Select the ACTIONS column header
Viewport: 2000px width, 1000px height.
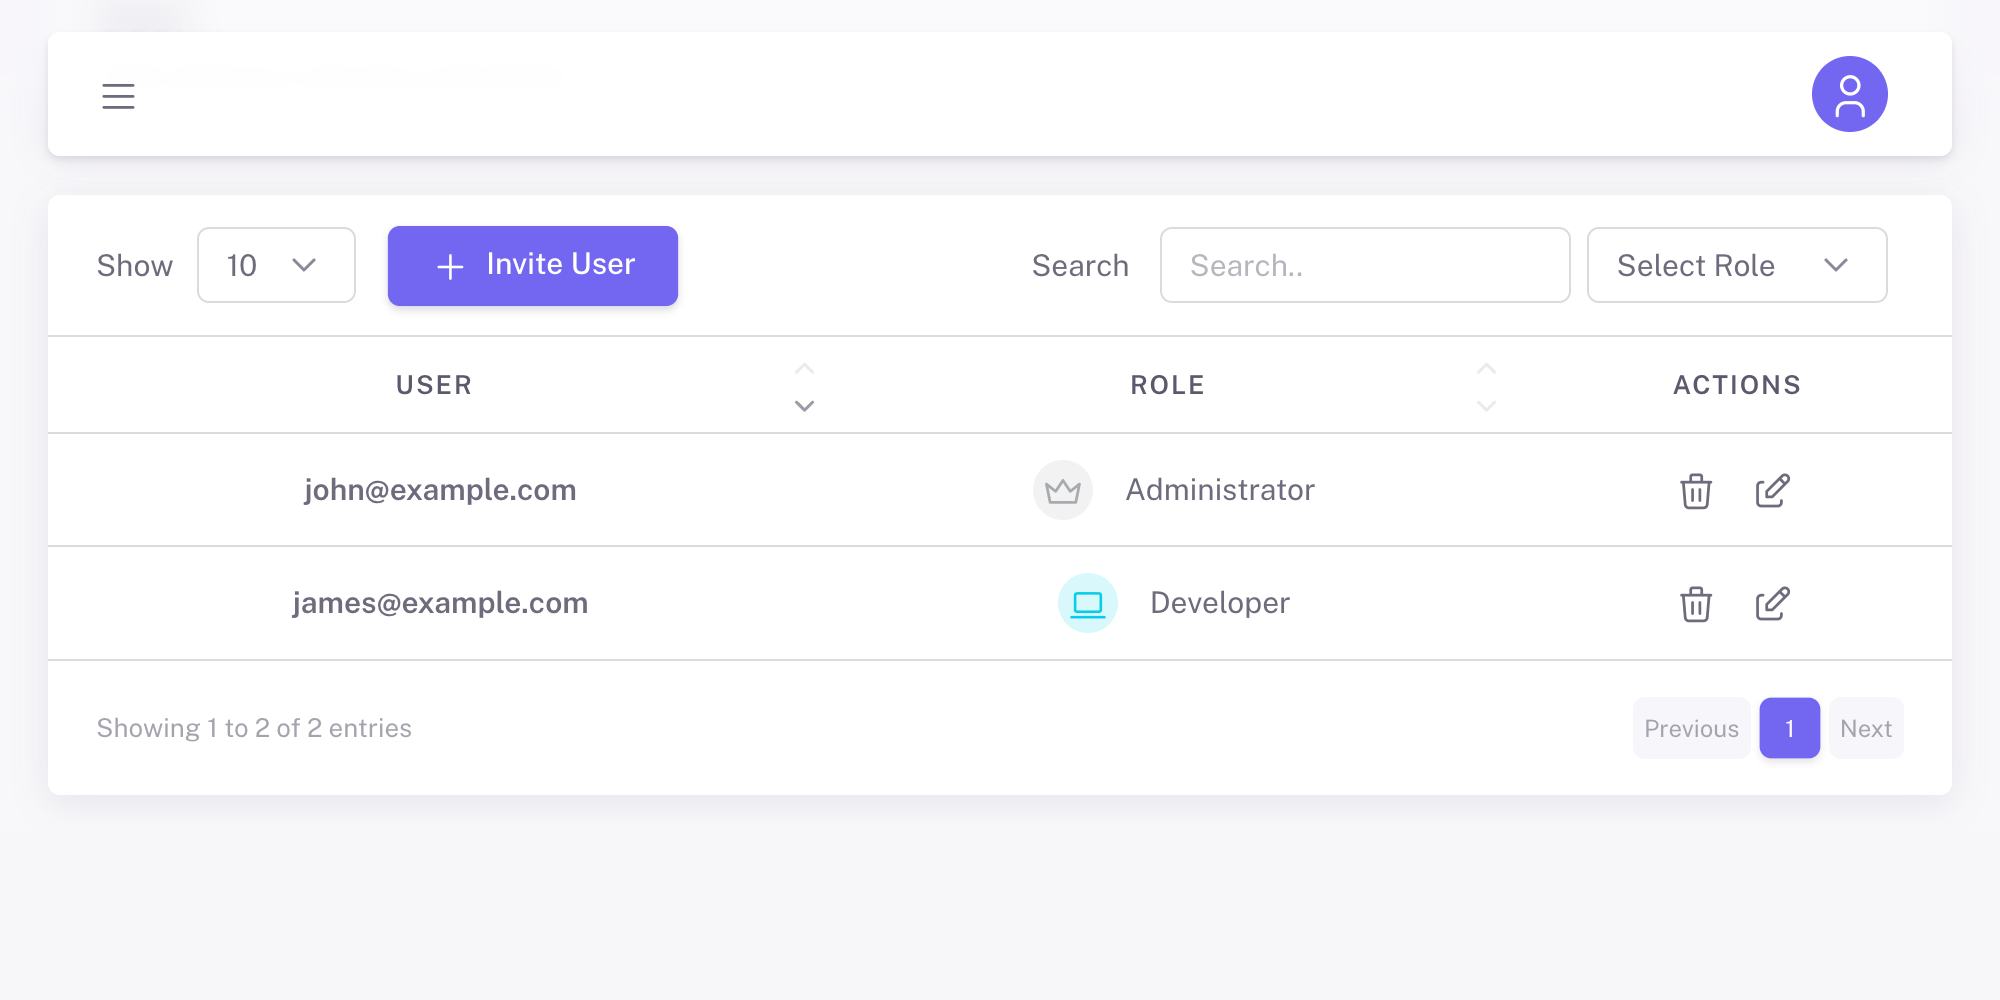(1737, 384)
